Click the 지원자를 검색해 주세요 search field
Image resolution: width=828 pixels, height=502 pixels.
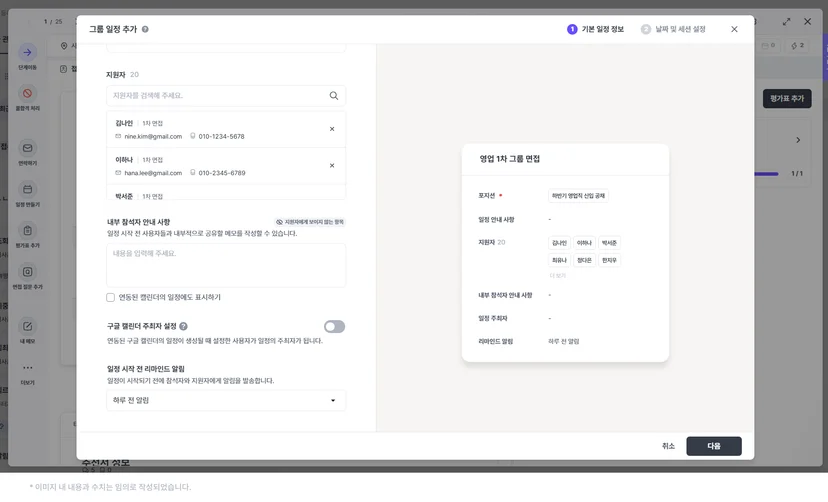tap(226, 96)
